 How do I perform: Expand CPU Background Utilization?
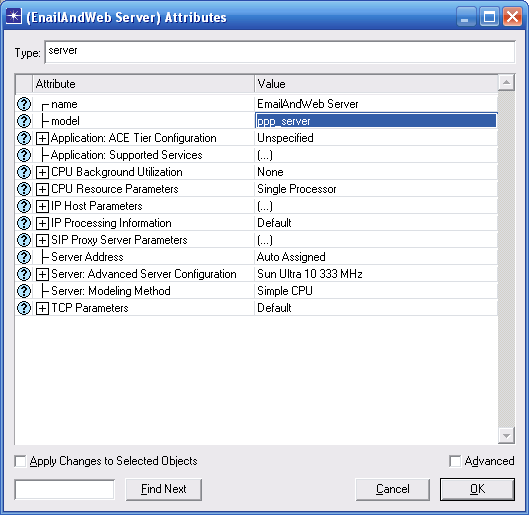(42, 173)
